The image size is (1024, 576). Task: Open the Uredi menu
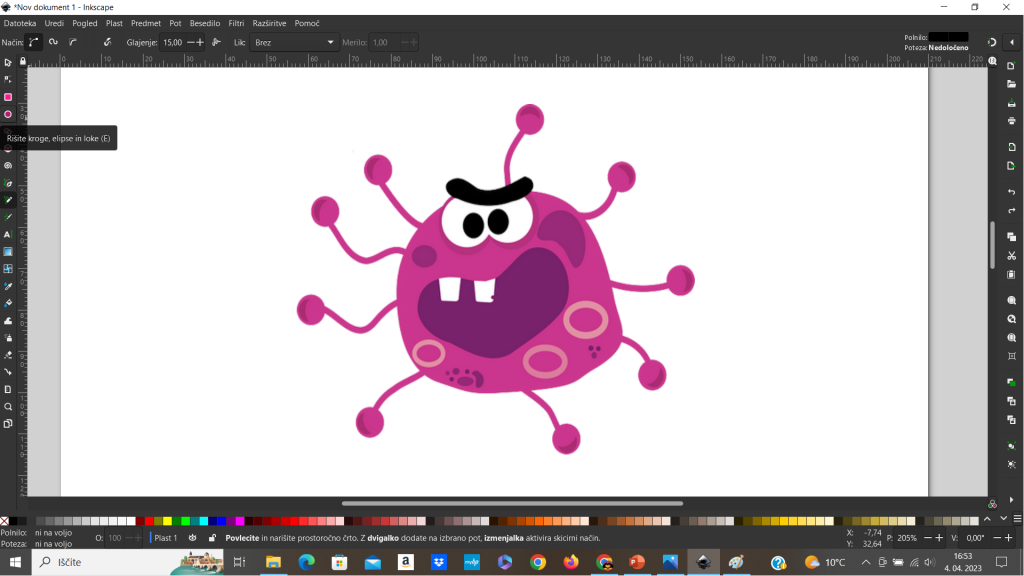pos(54,23)
